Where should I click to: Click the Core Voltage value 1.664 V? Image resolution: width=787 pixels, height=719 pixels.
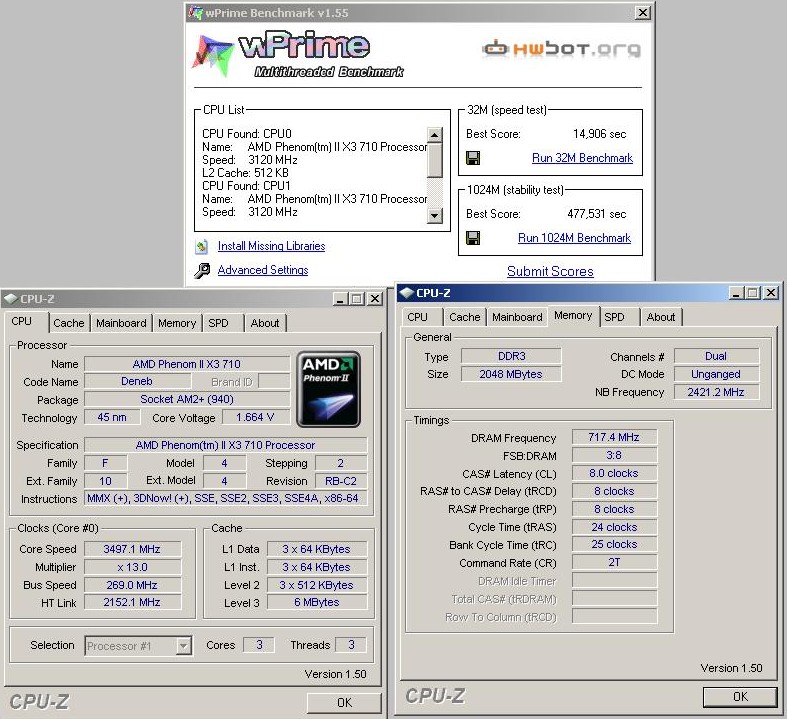pos(255,417)
